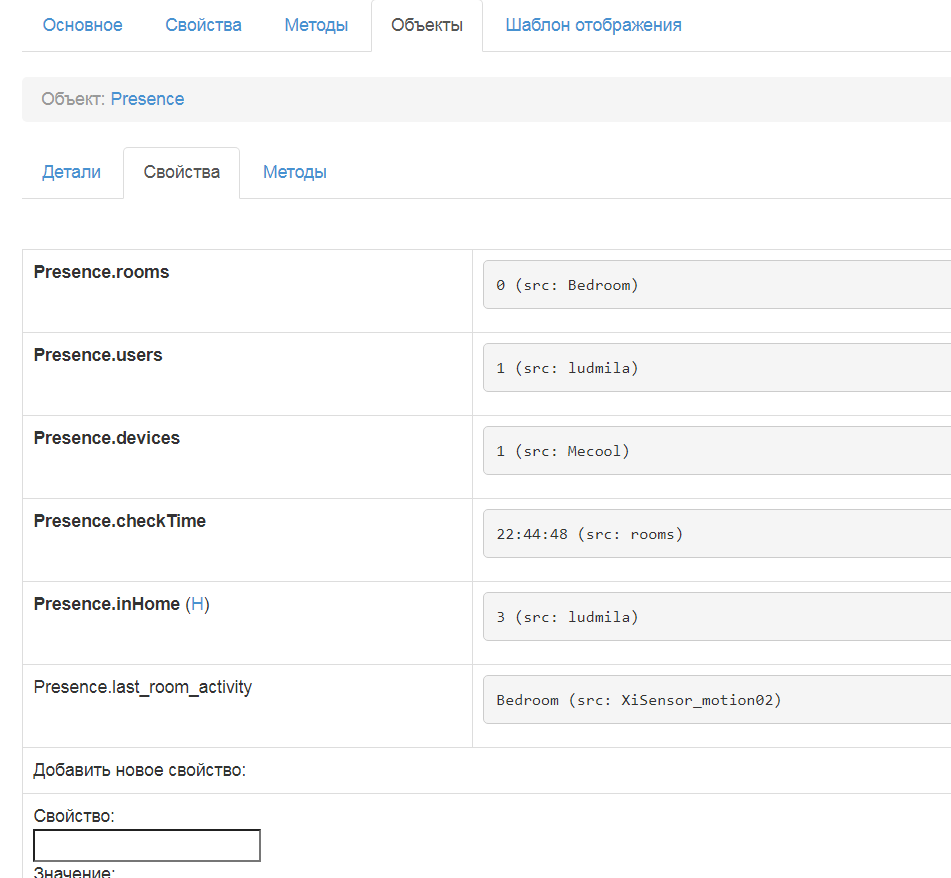Switch to top-level Свойства tab
Image resolution: width=951 pixels, height=878 pixels.
pos(203,25)
